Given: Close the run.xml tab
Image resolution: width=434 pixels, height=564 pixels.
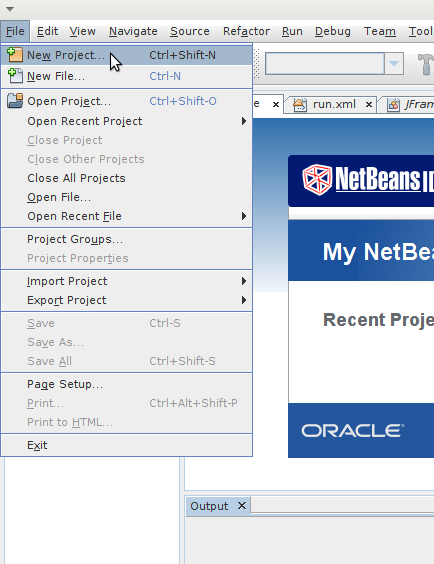Looking at the screenshot, I should 369,105.
